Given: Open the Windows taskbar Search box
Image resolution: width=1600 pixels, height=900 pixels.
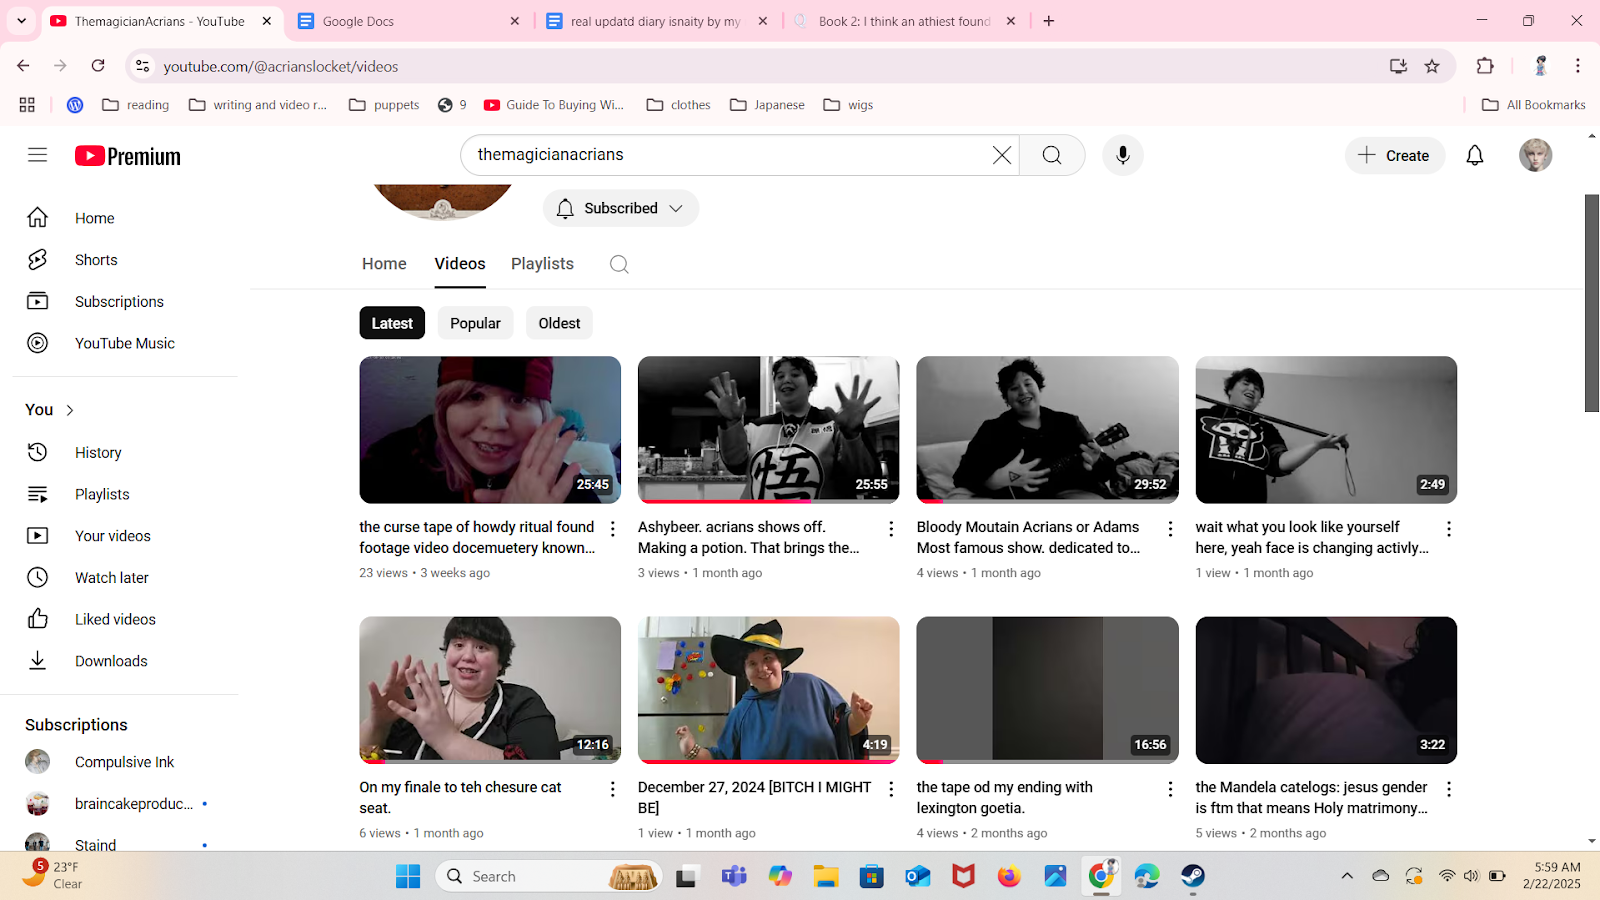Looking at the screenshot, I should coord(549,876).
